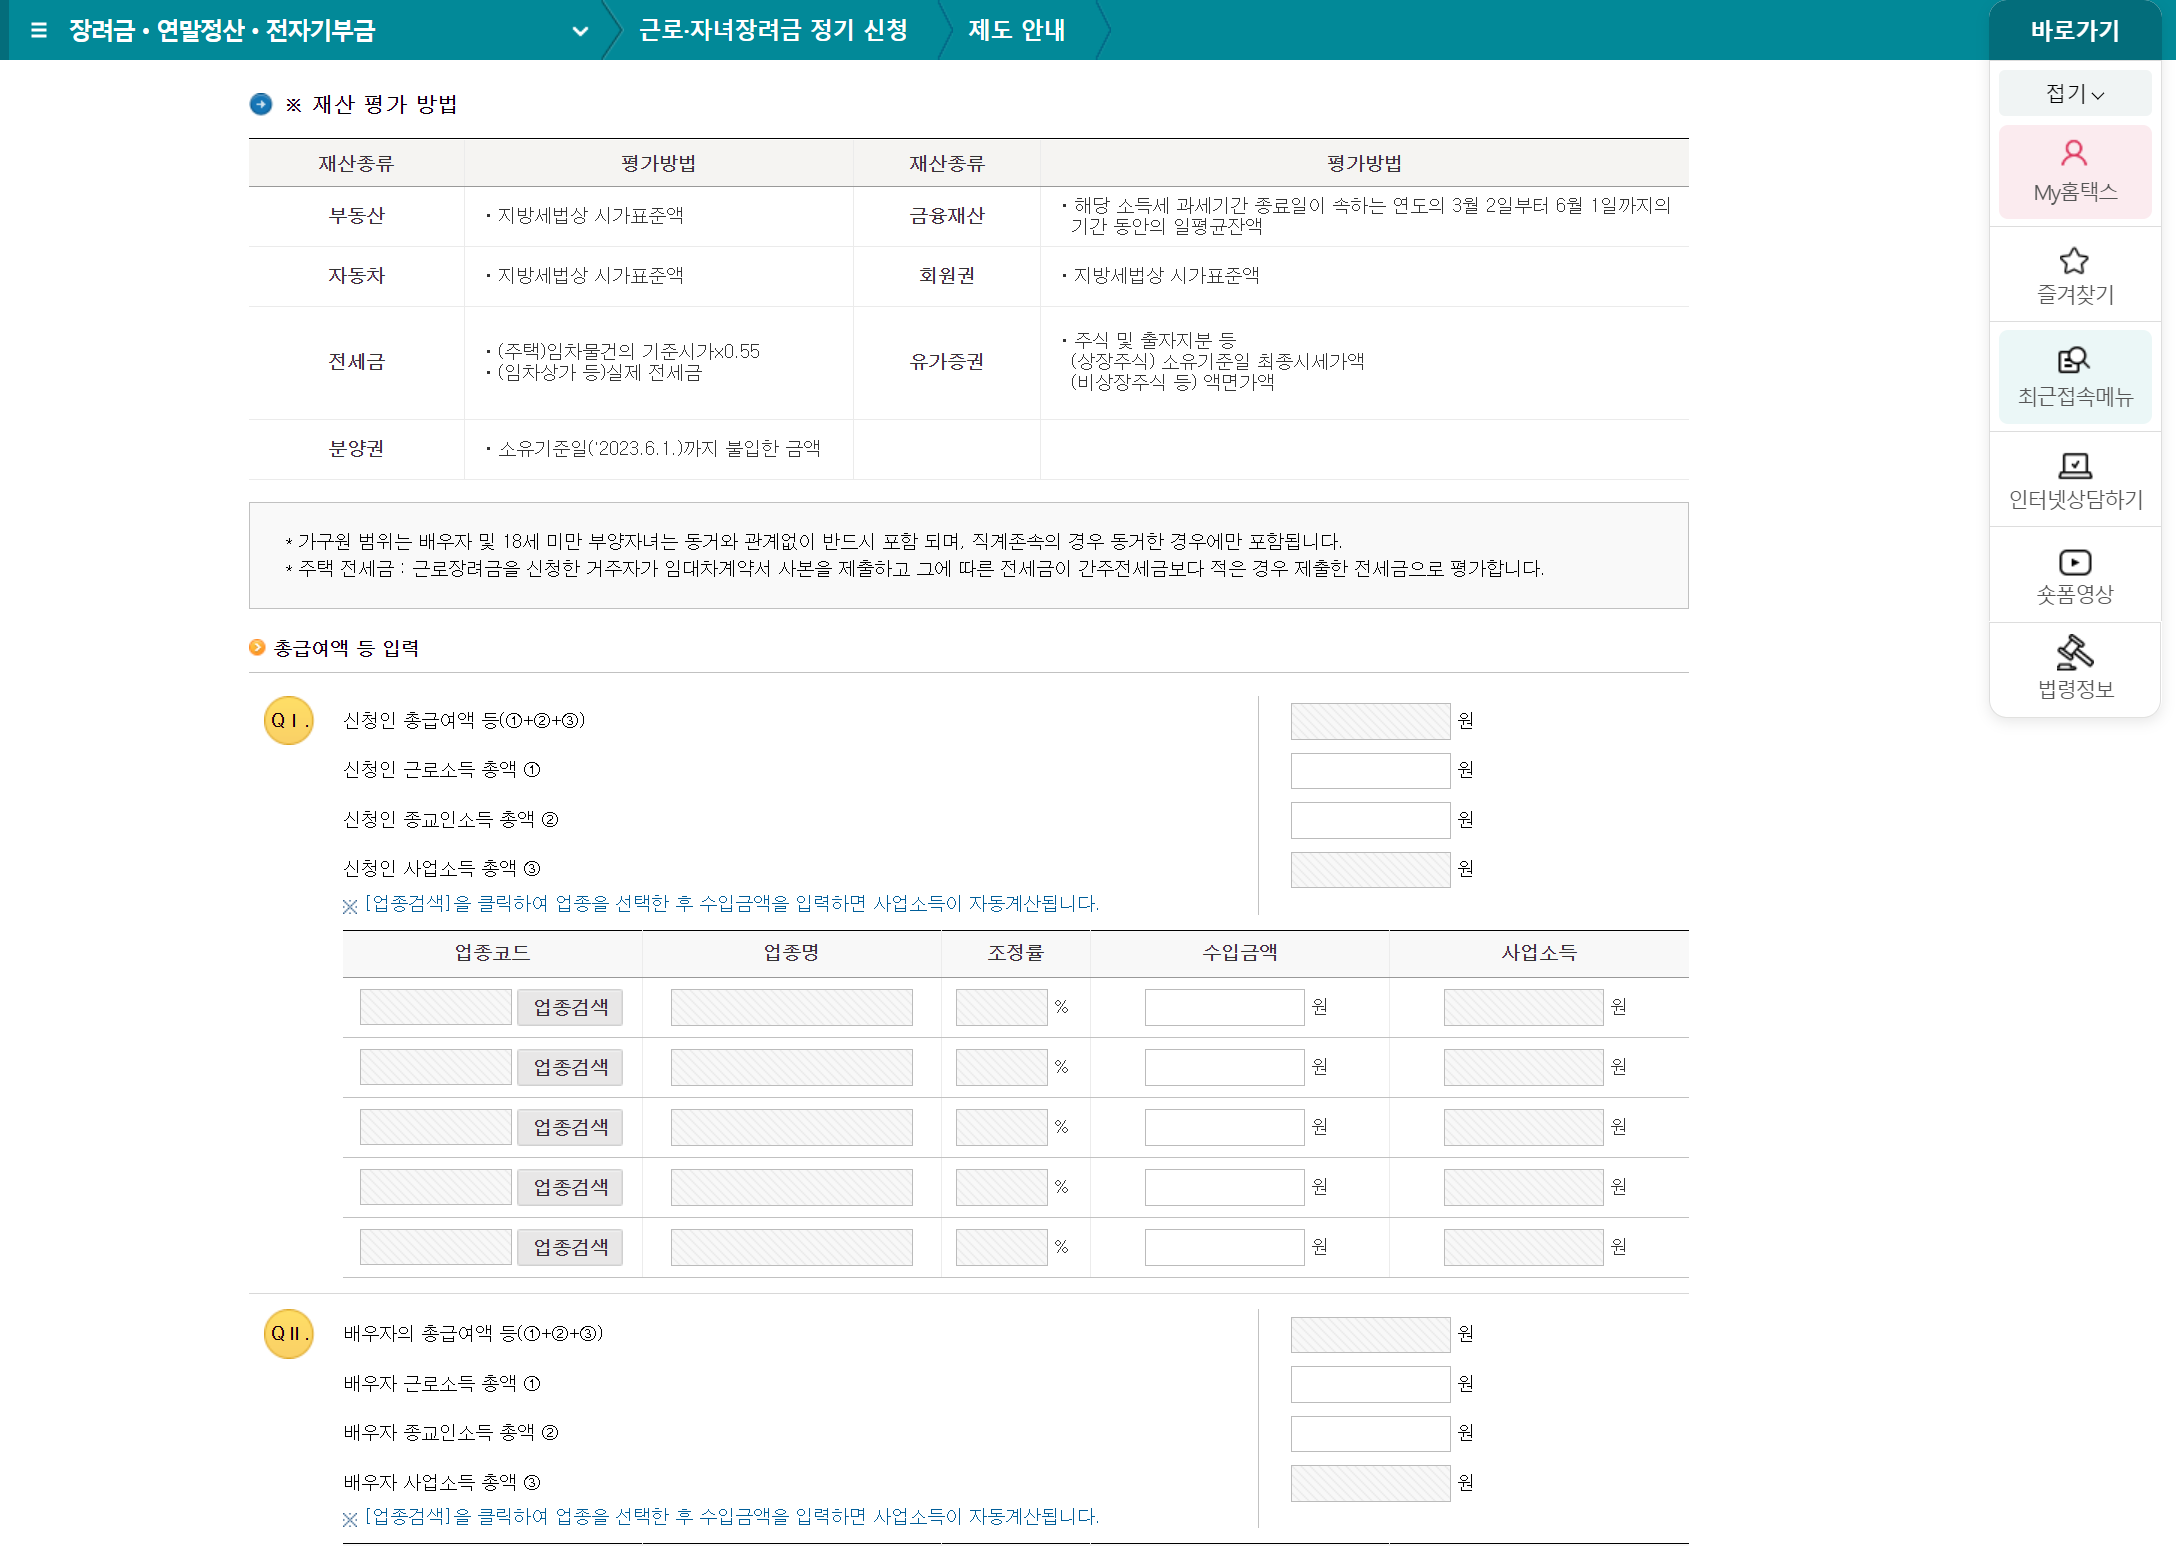Open 숏폼영상 play icon
2176x1546 pixels.
tap(2074, 562)
